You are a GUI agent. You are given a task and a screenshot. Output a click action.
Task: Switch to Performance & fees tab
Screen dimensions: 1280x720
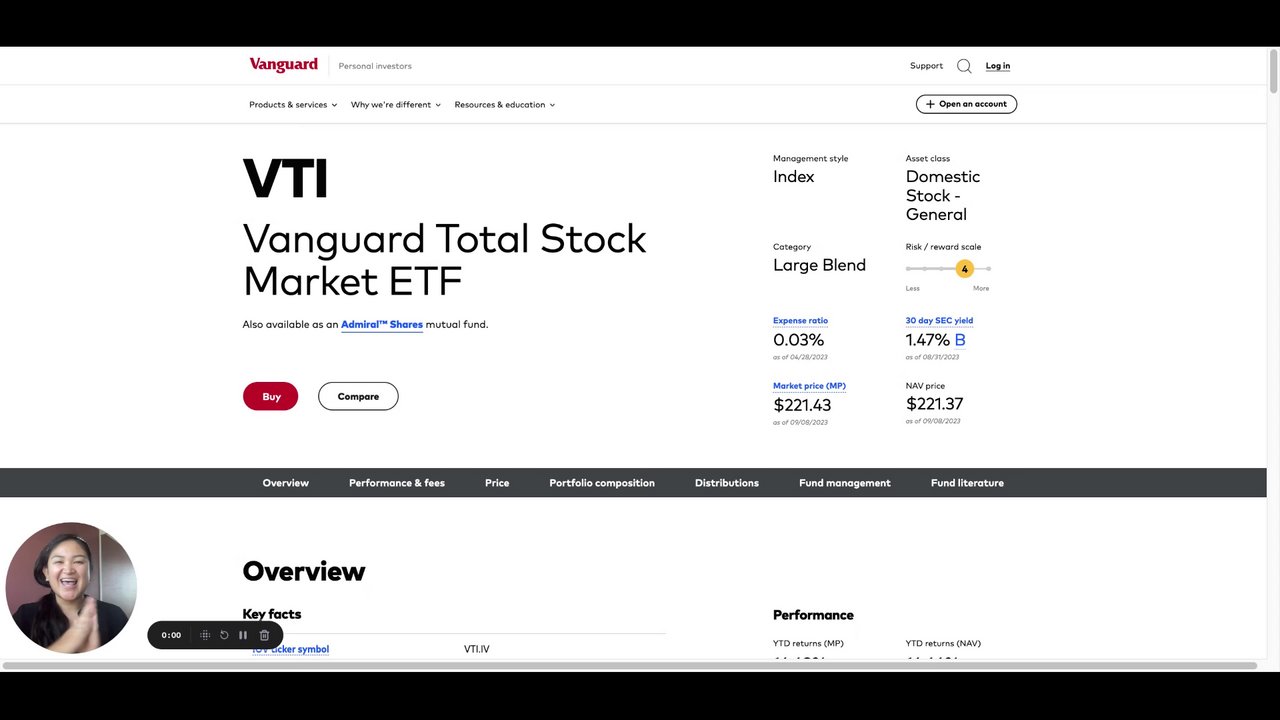[x=397, y=483]
